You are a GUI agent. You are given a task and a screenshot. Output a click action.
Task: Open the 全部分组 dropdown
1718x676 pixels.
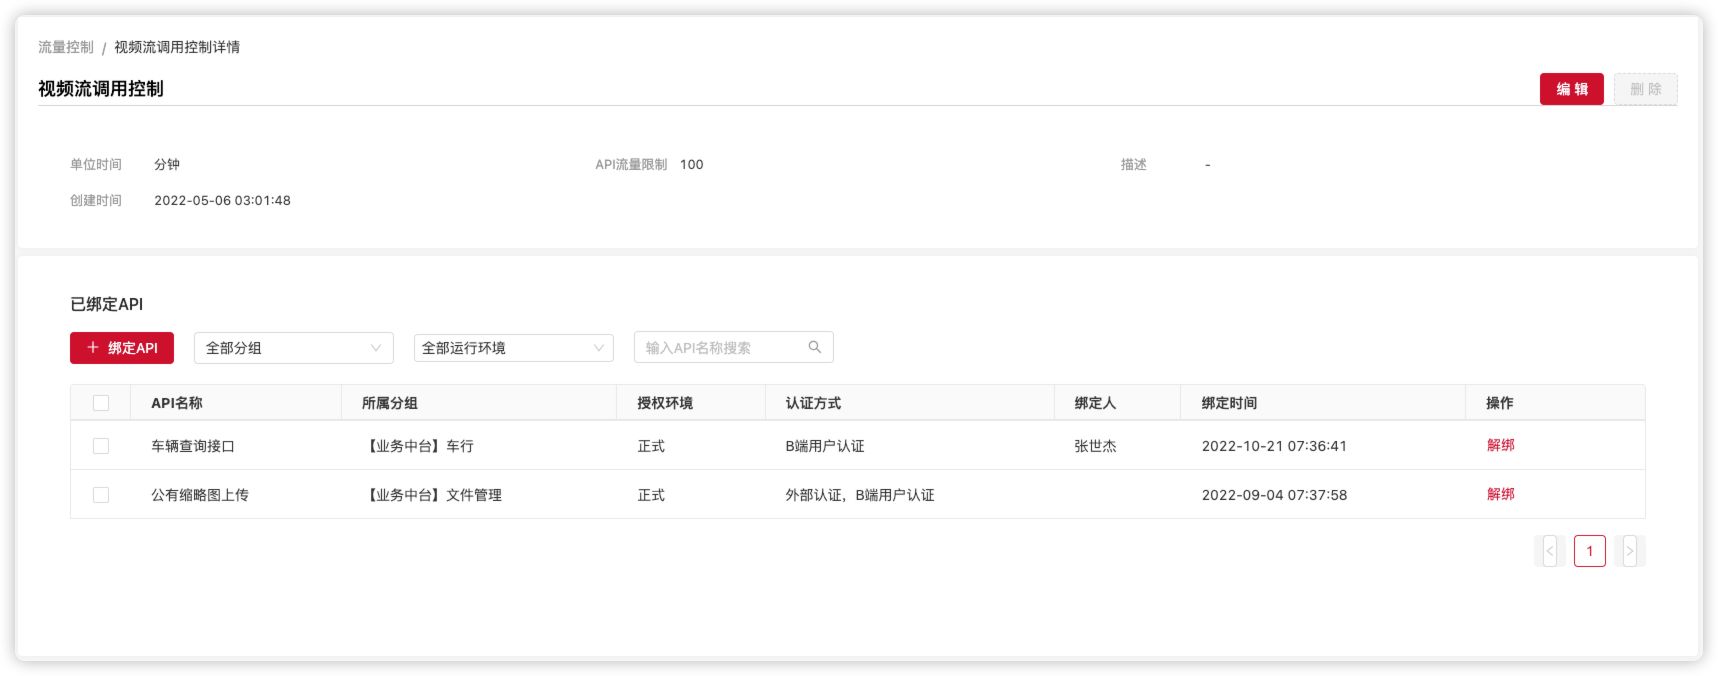click(293, 348)
